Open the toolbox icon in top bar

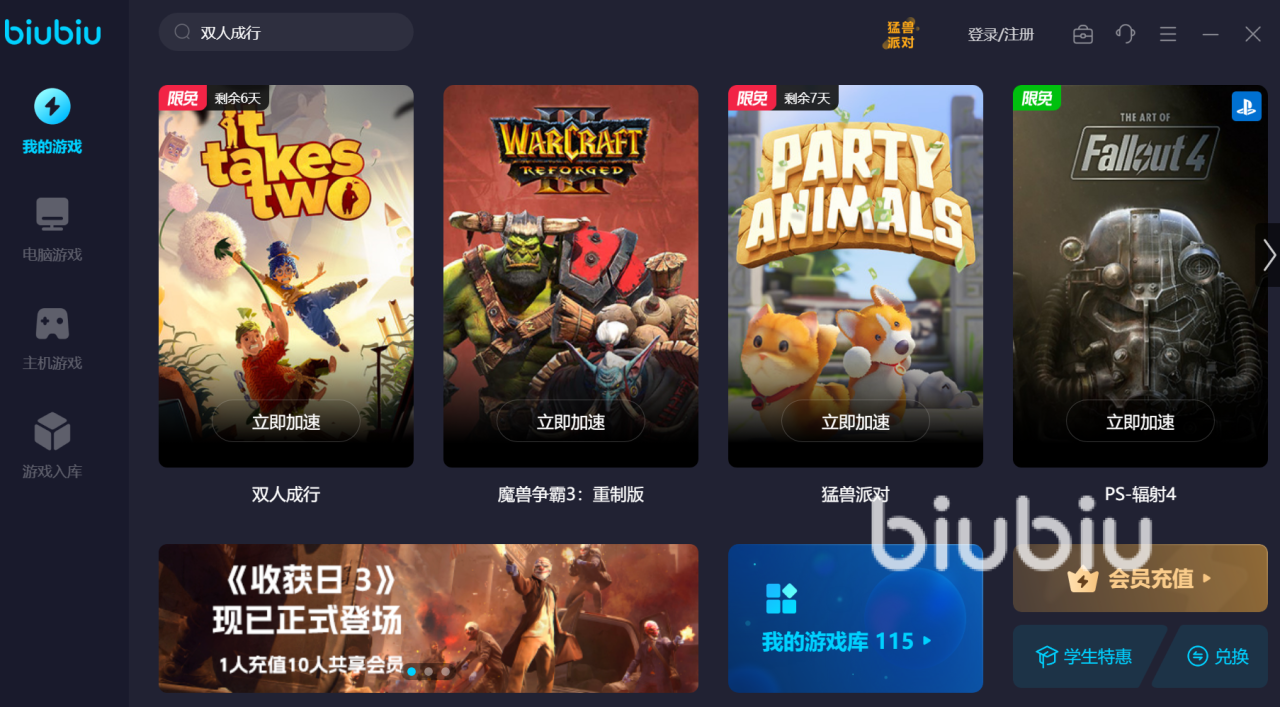point(1083,35)
